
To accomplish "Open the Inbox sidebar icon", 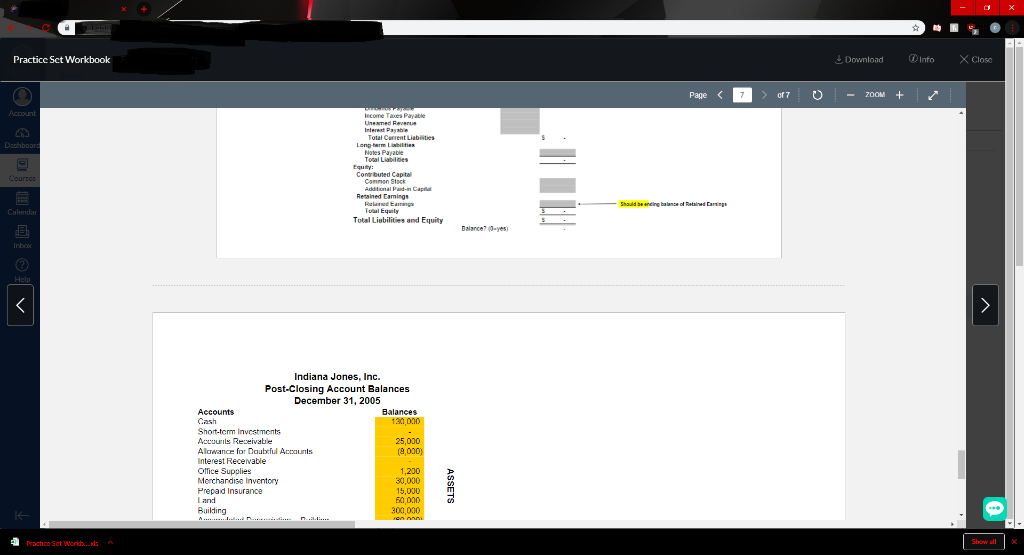I will [x=22, y=236].
